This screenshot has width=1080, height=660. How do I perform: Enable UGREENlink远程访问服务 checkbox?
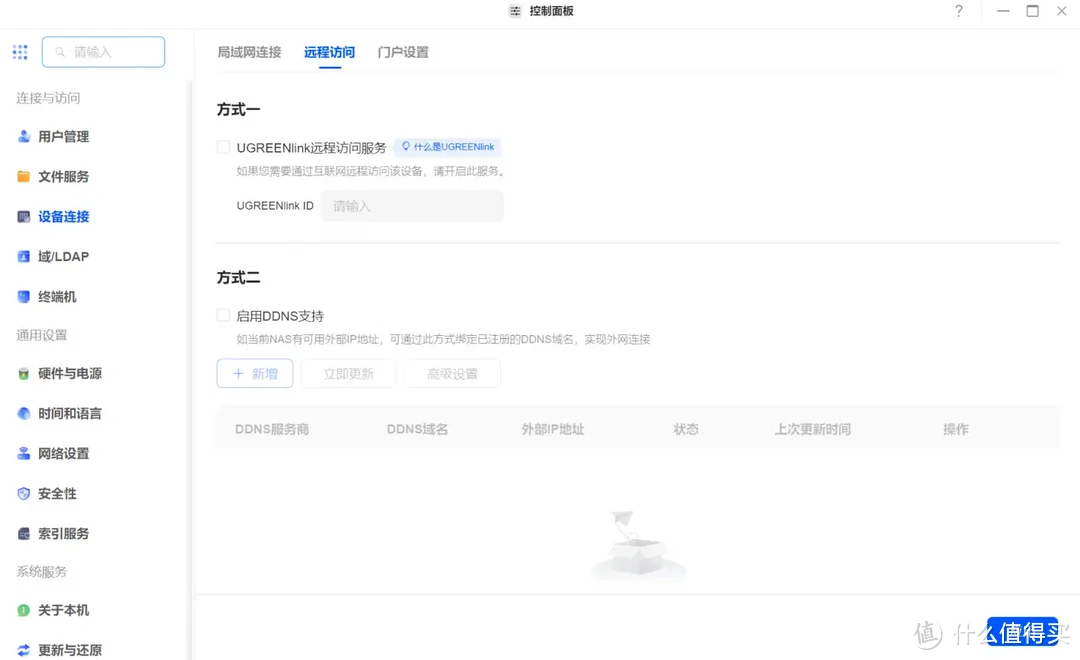(x=223, y=147)
